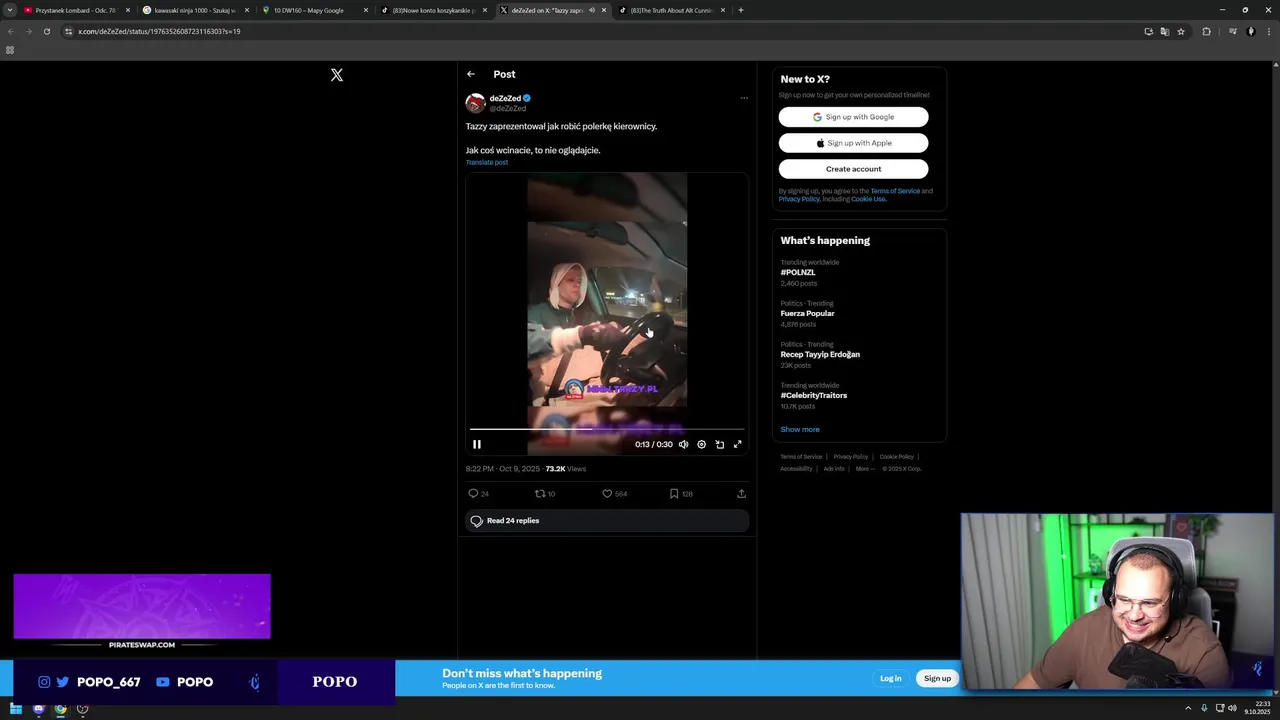This screenshot has width=1280, height=720.
Task: Open the browser profile avatar
Action: [1250, 31]
